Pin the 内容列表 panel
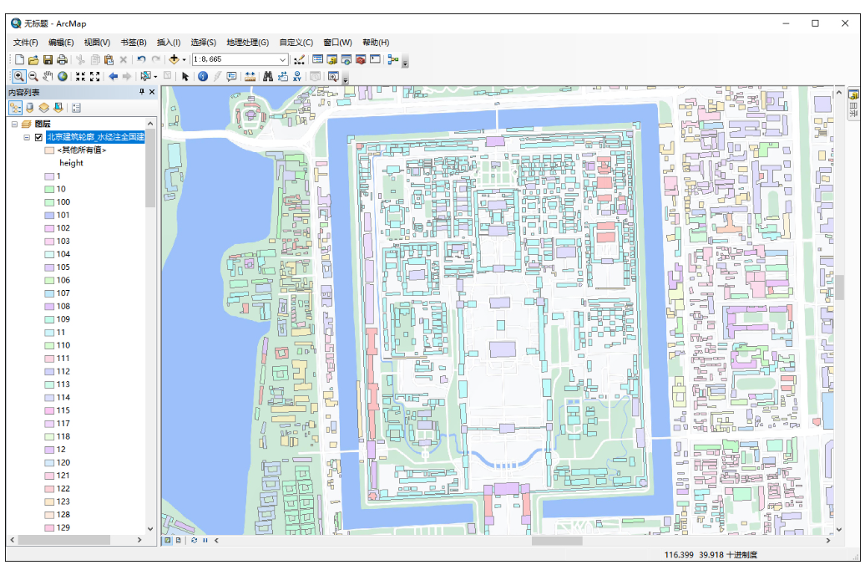866x566 pixels. 141,92
